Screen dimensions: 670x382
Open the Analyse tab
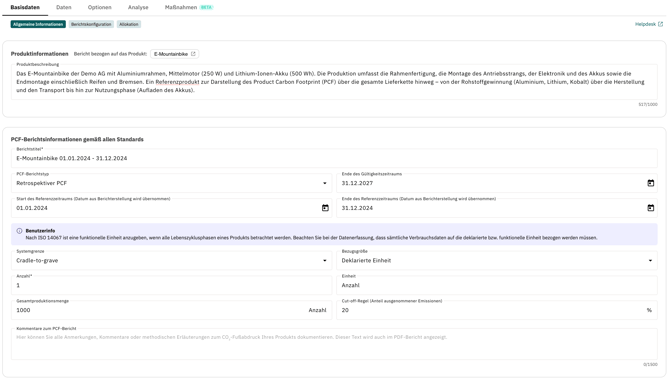[138, 7]
